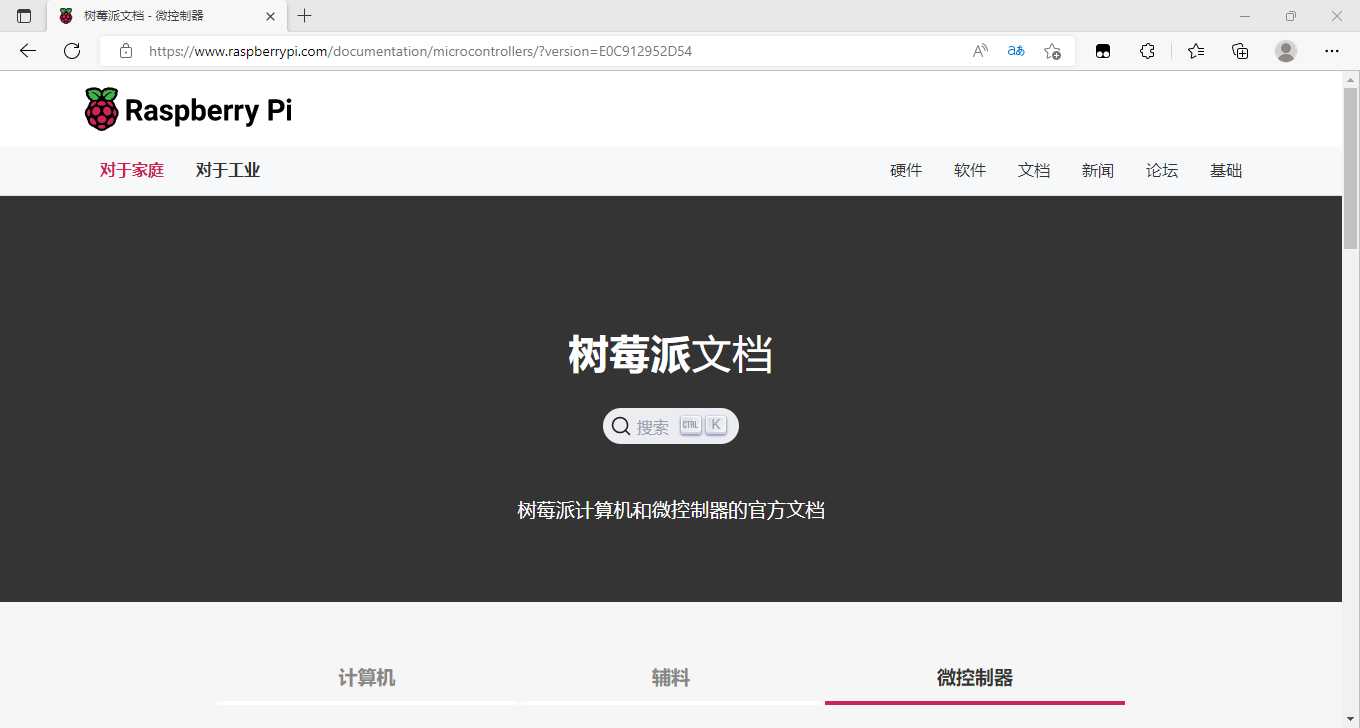The image size is (1360, 728).
Task: Refresh the page with the reload icon
Action: (x=72, y=51)
